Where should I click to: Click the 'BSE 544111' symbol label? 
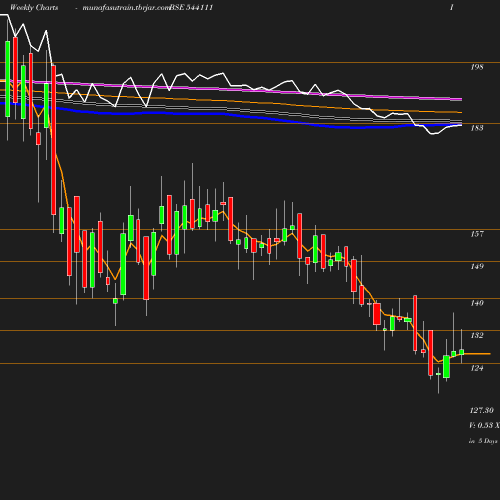tap(191, 7)
